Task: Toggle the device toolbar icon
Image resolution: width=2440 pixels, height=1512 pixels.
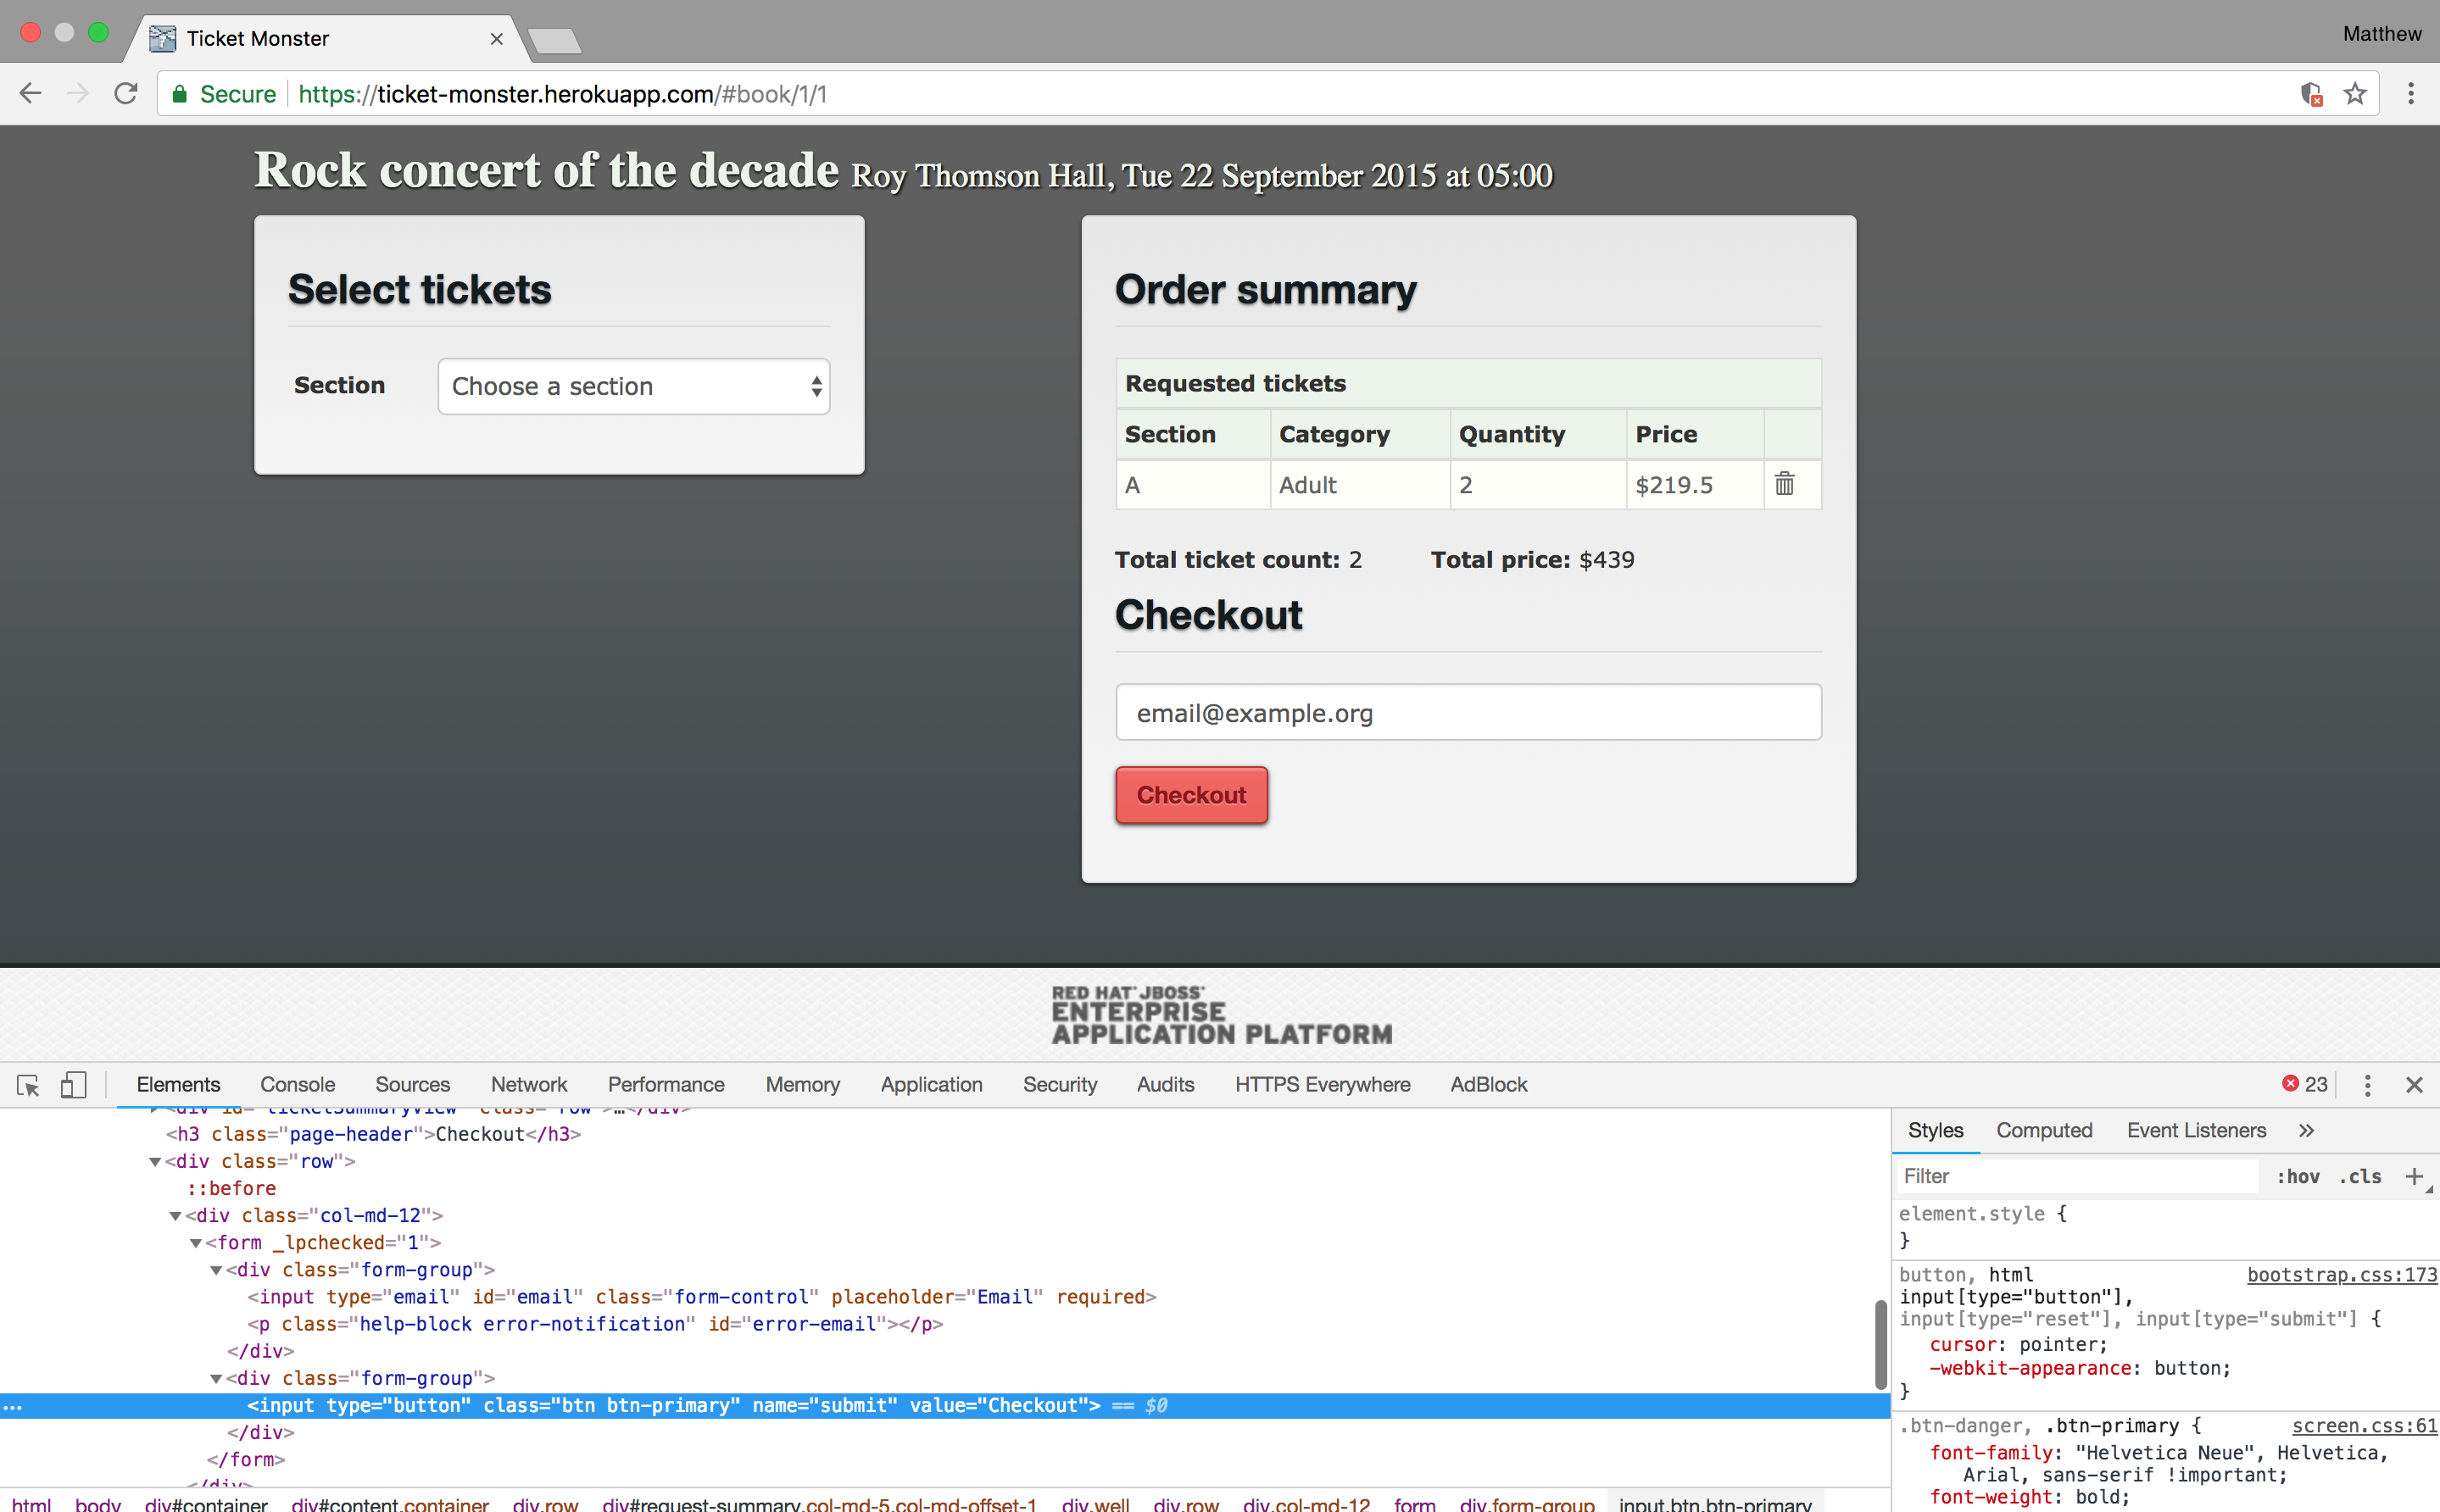Action: pyautogui.click(x=73, y=1085)
